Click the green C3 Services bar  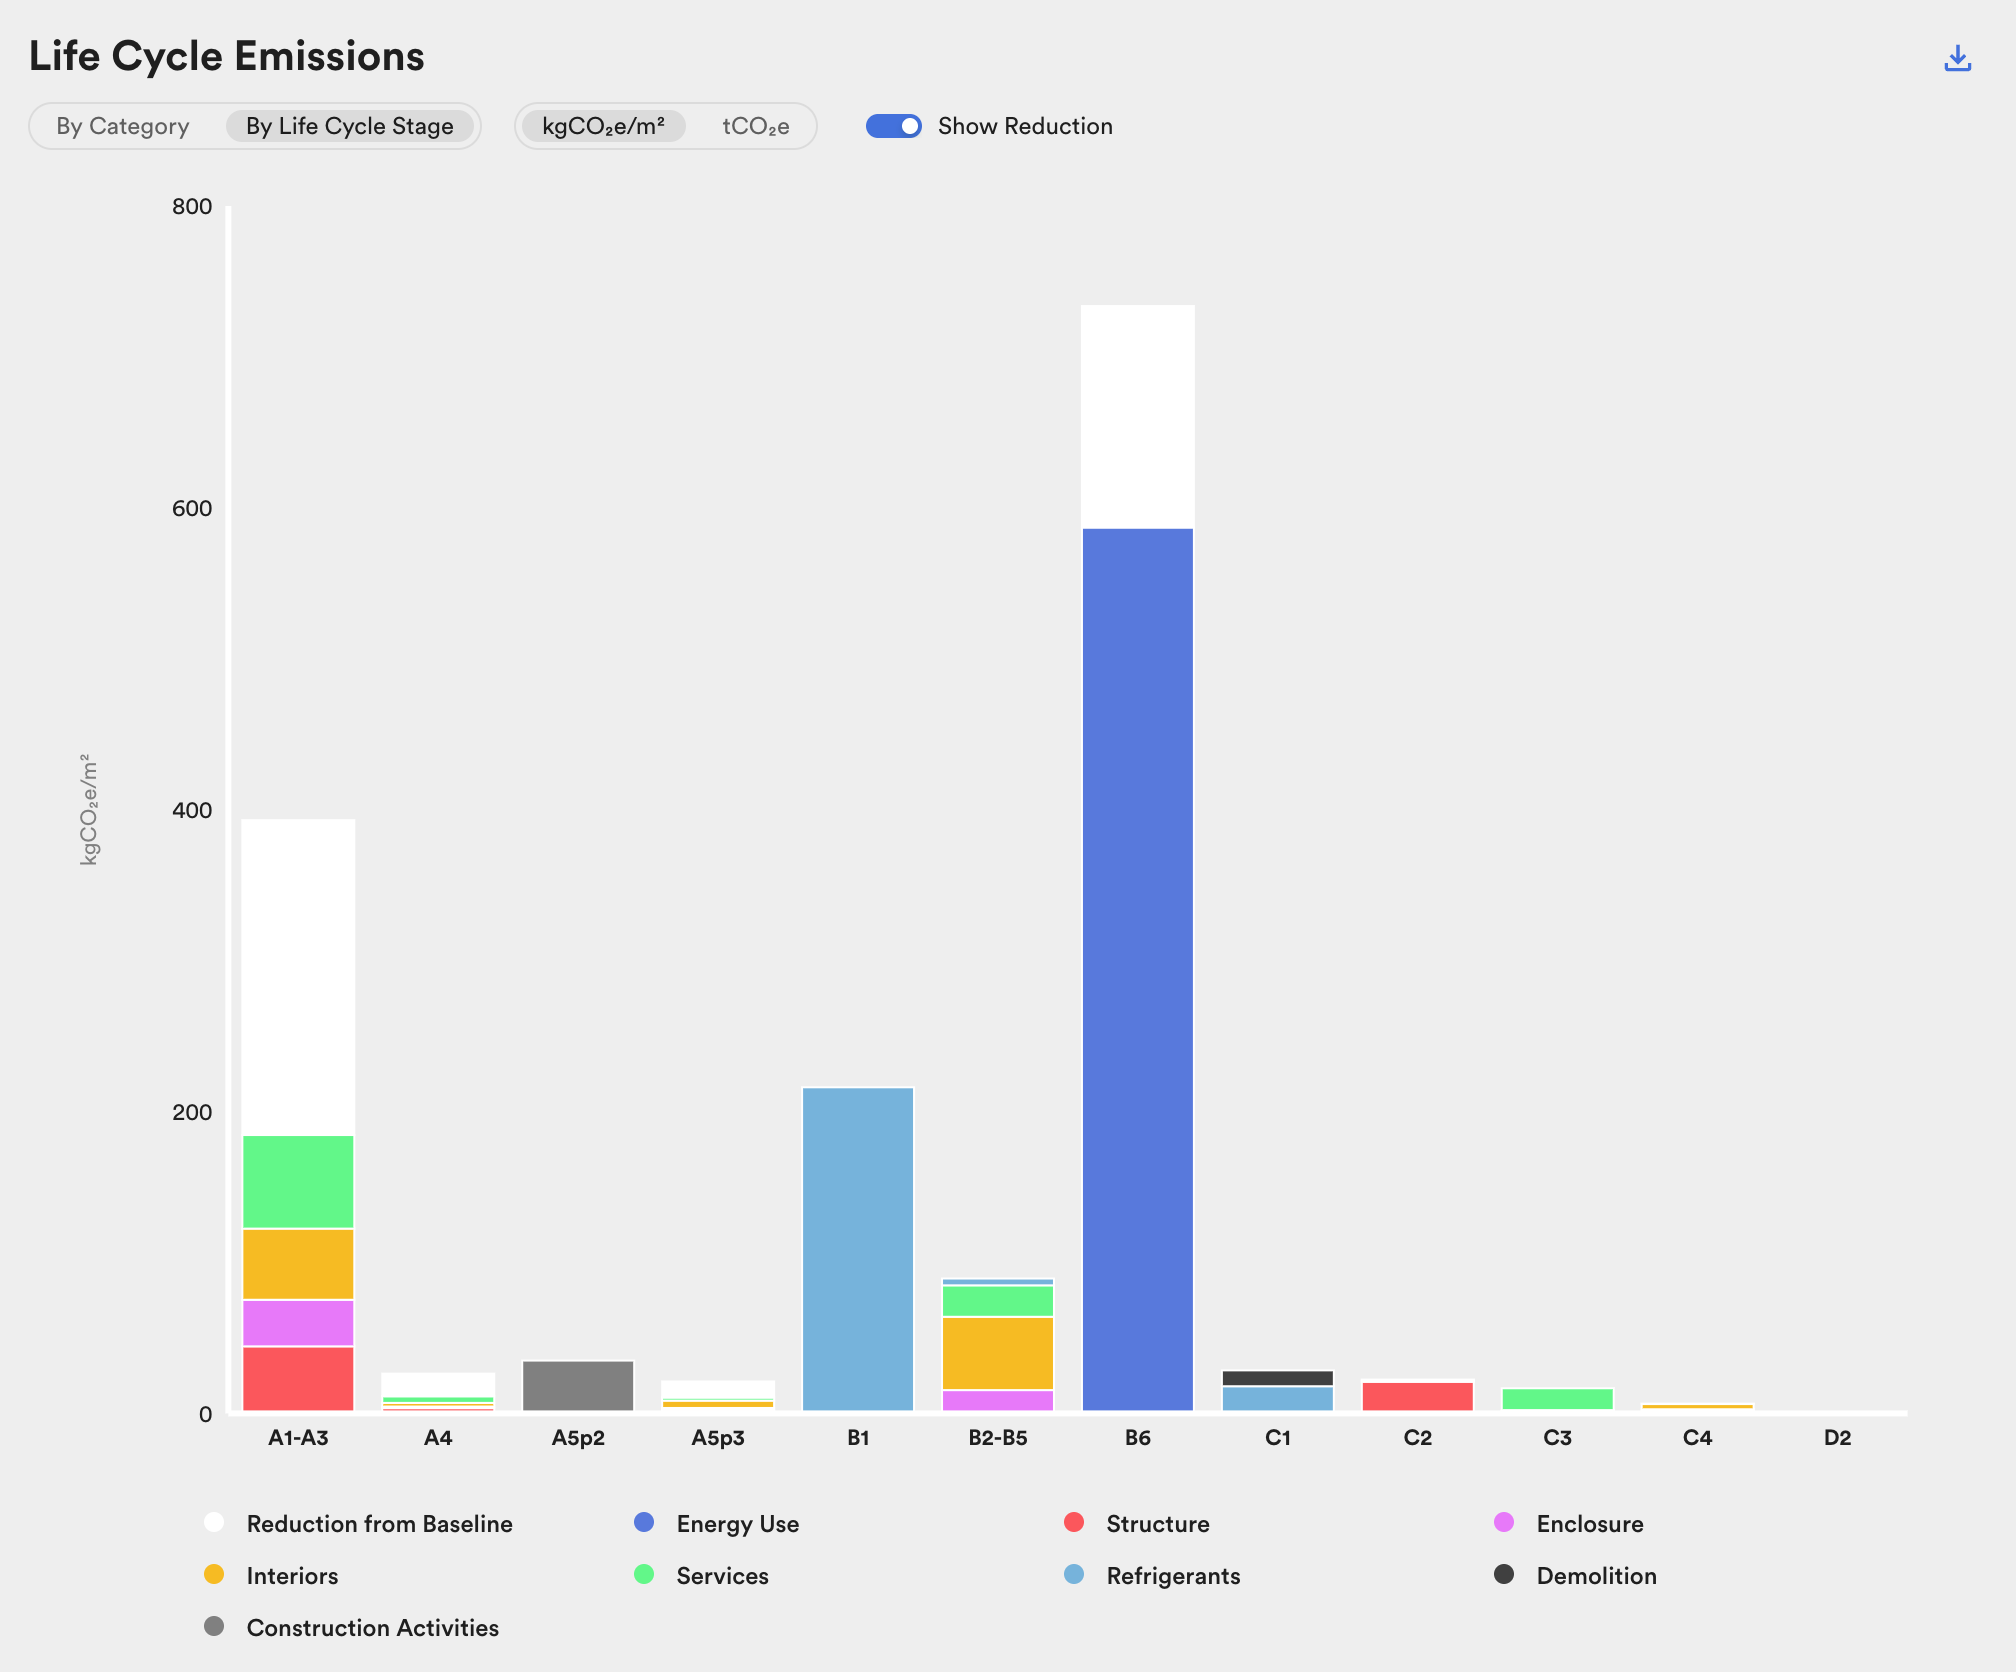click(1558, 1399)
